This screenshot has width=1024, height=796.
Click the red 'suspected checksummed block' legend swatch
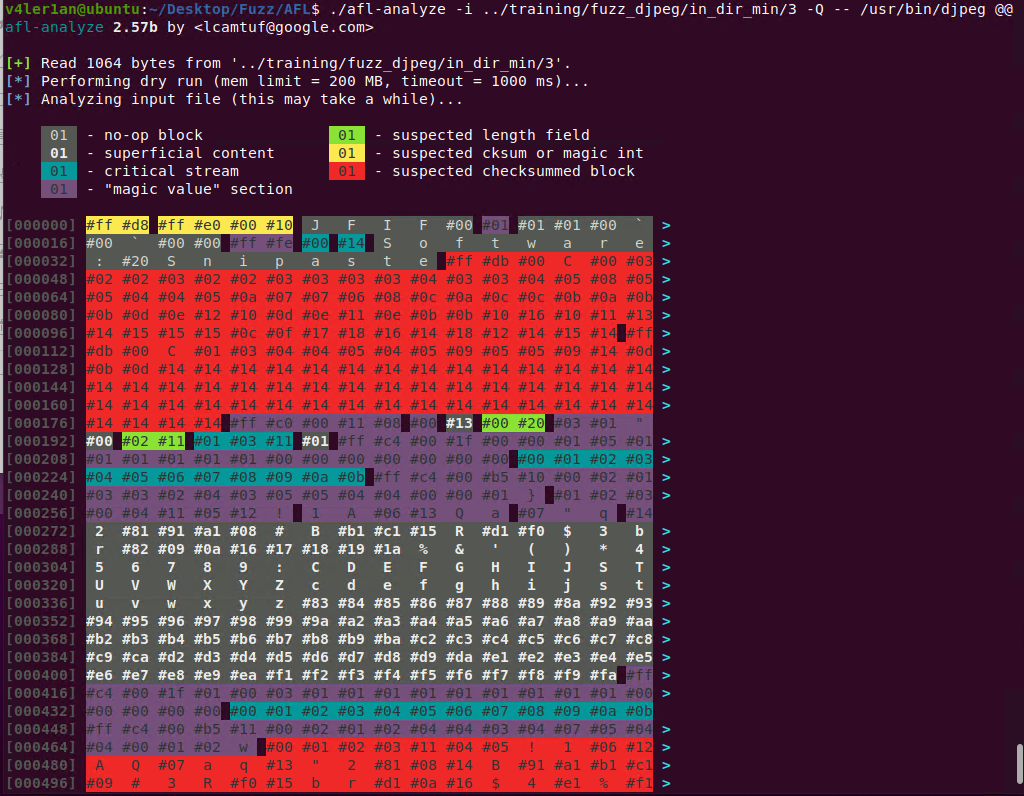(347, 171)
